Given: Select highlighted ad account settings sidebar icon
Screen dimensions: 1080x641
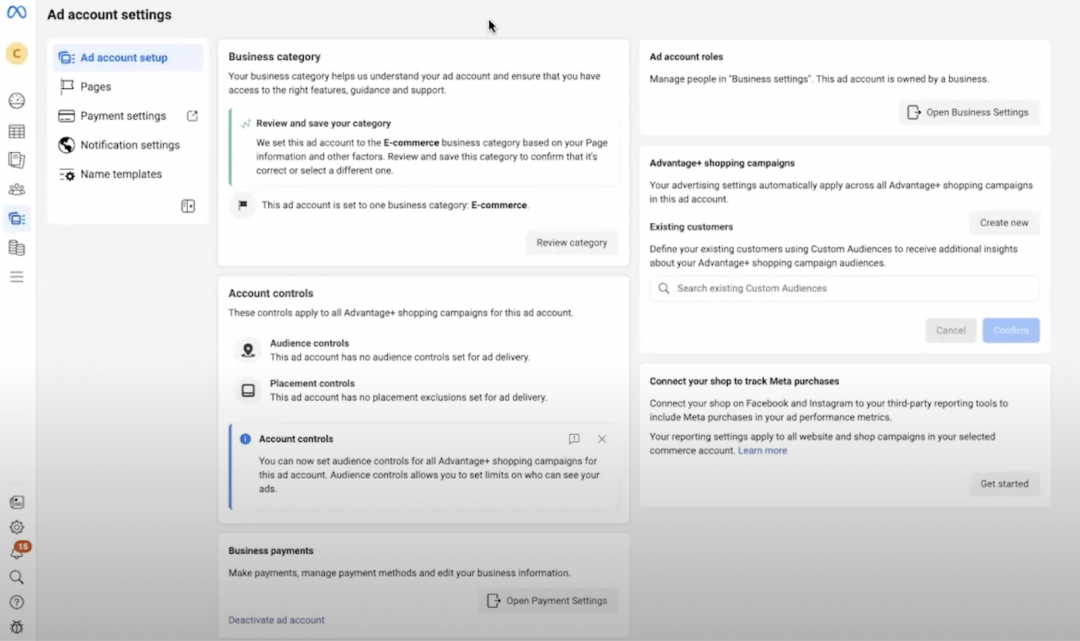Looking at the screenshot, I should click(17, 219).
